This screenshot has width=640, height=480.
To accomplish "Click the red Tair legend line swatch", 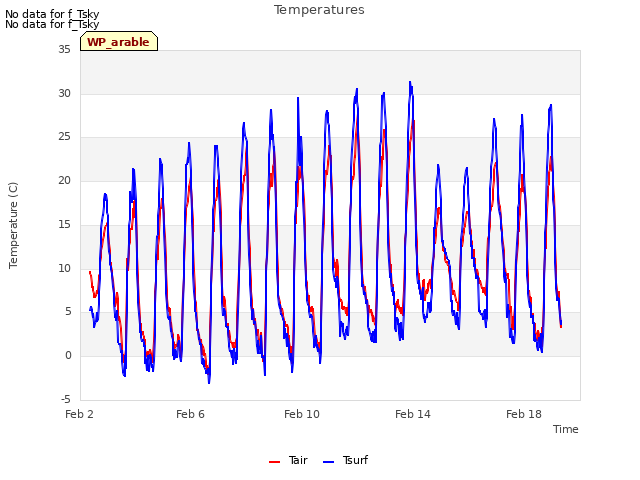I will pos(274,462).
